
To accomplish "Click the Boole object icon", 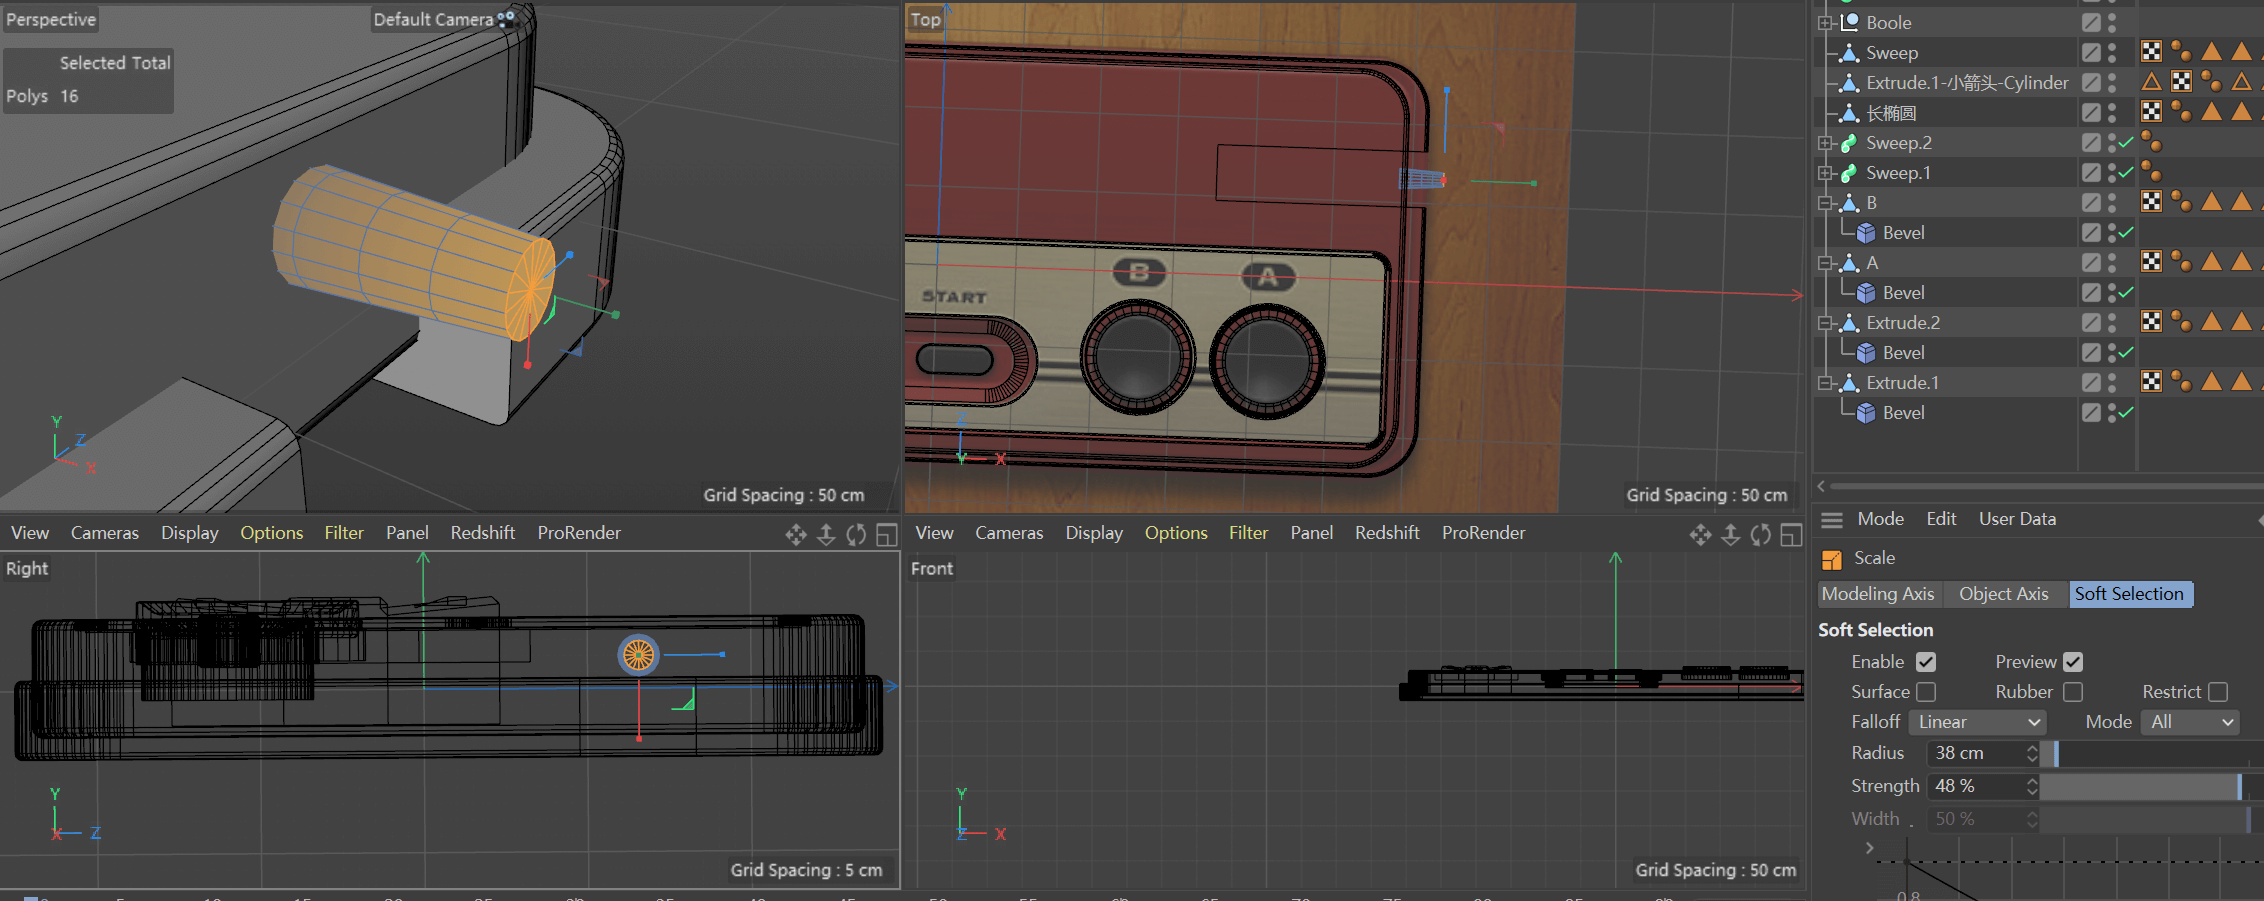I will pos(1849,22).
